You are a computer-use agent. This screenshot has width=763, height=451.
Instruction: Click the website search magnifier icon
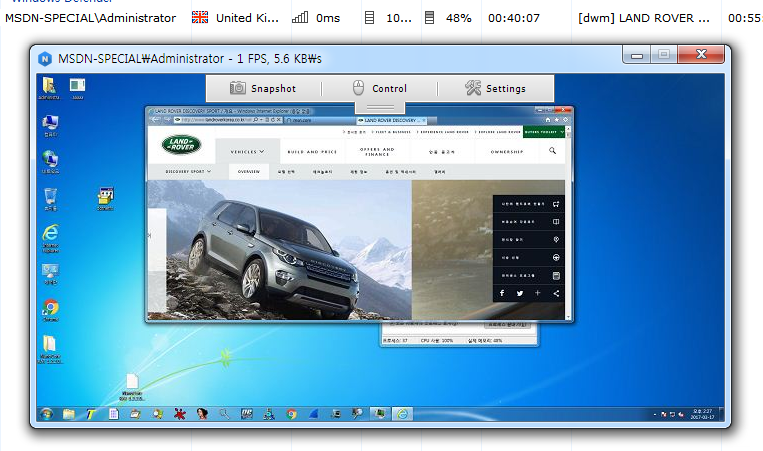[x=552, y=151]
